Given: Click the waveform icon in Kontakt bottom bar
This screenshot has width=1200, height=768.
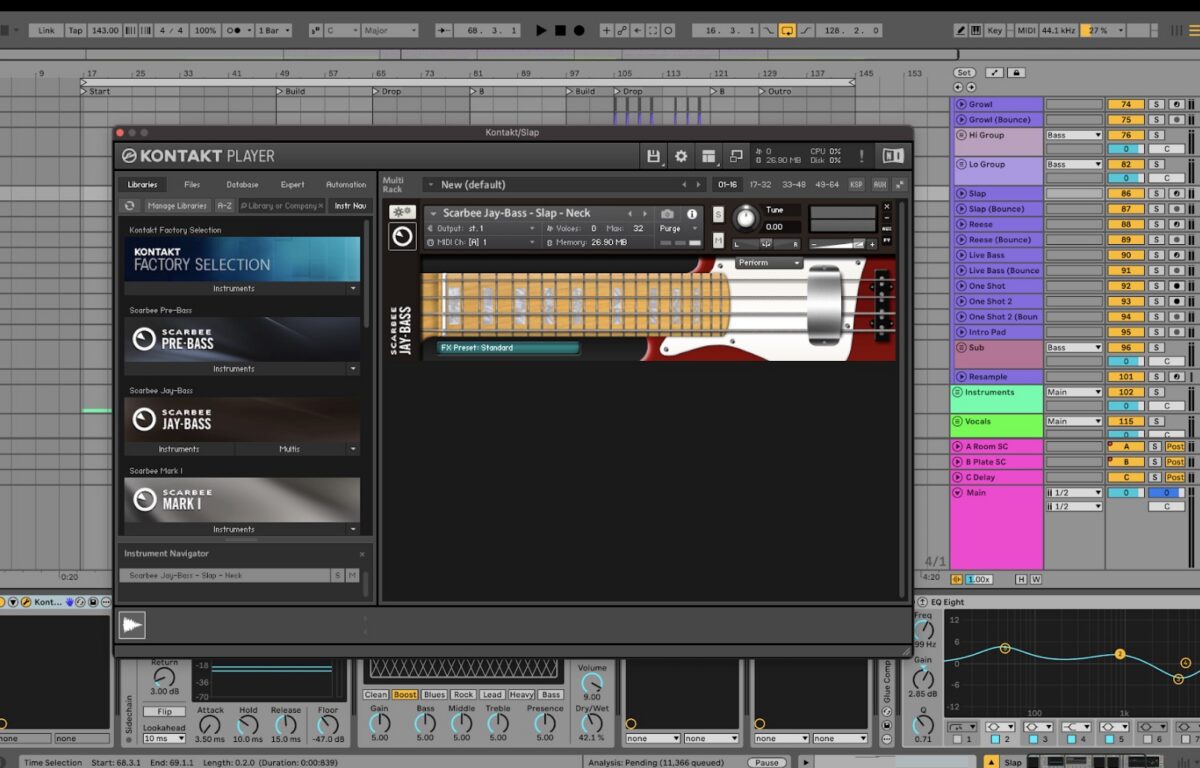Looking at the screenshot, I should tap(132, 625).
